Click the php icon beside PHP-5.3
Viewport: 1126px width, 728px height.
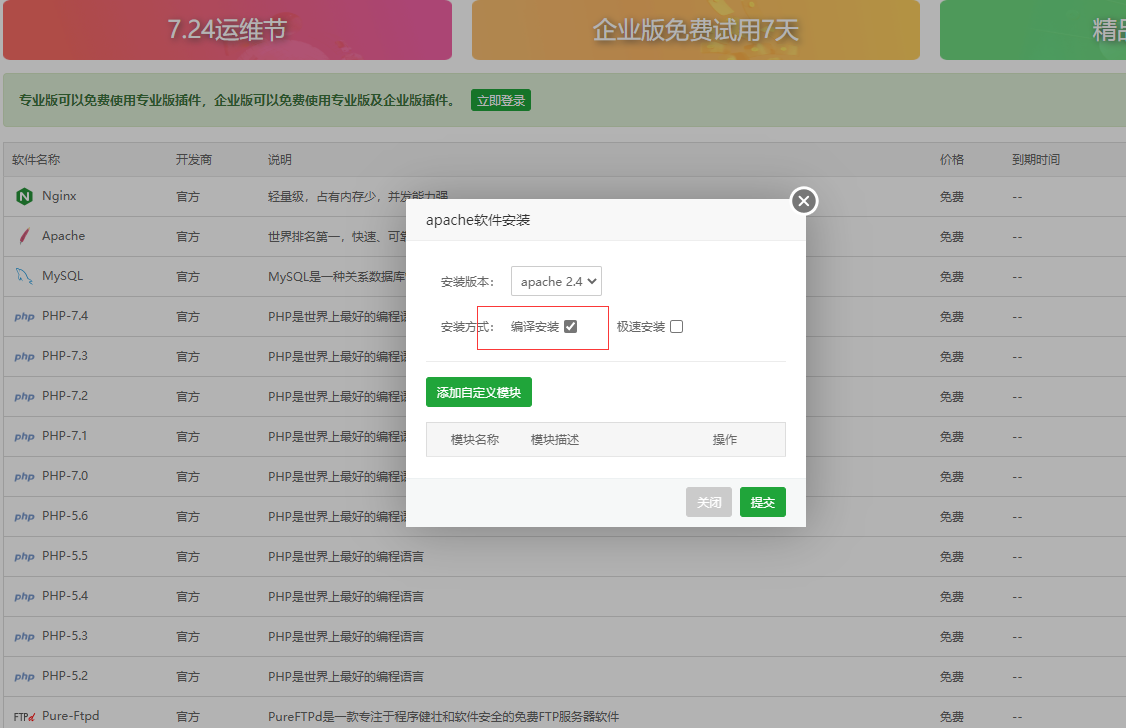tap(24, 637)
